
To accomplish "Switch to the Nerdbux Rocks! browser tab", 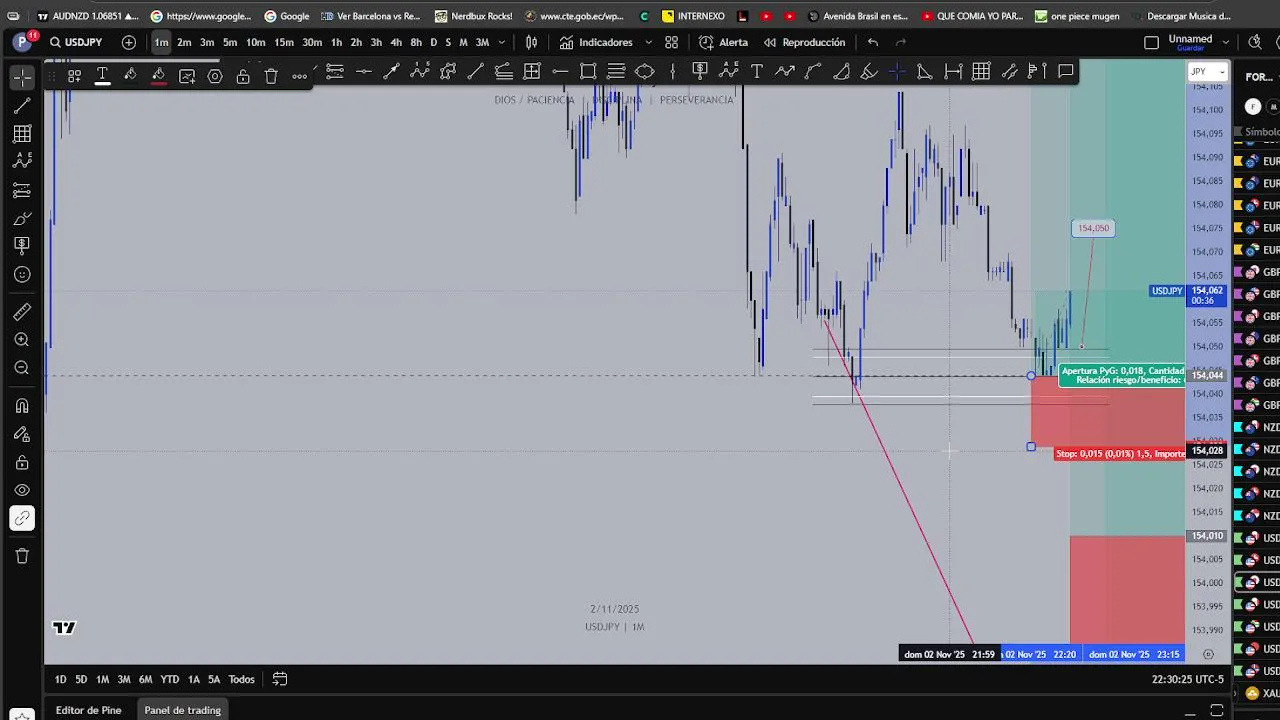I will click(x=473, y=16).
